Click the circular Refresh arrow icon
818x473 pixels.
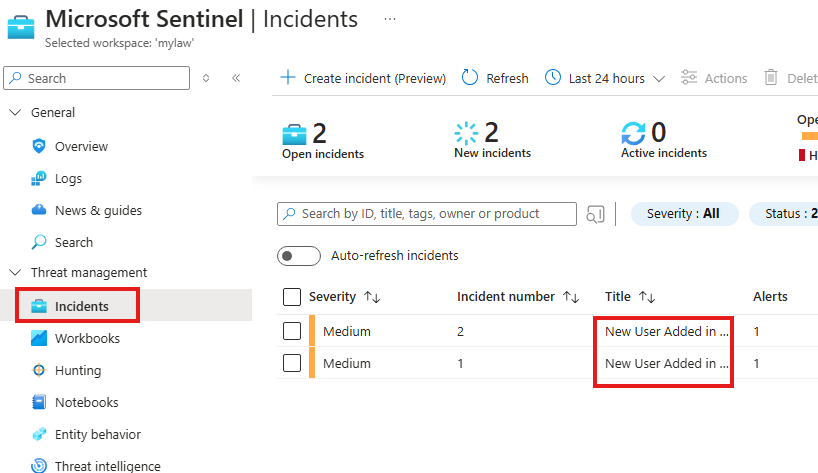point(470,78)
